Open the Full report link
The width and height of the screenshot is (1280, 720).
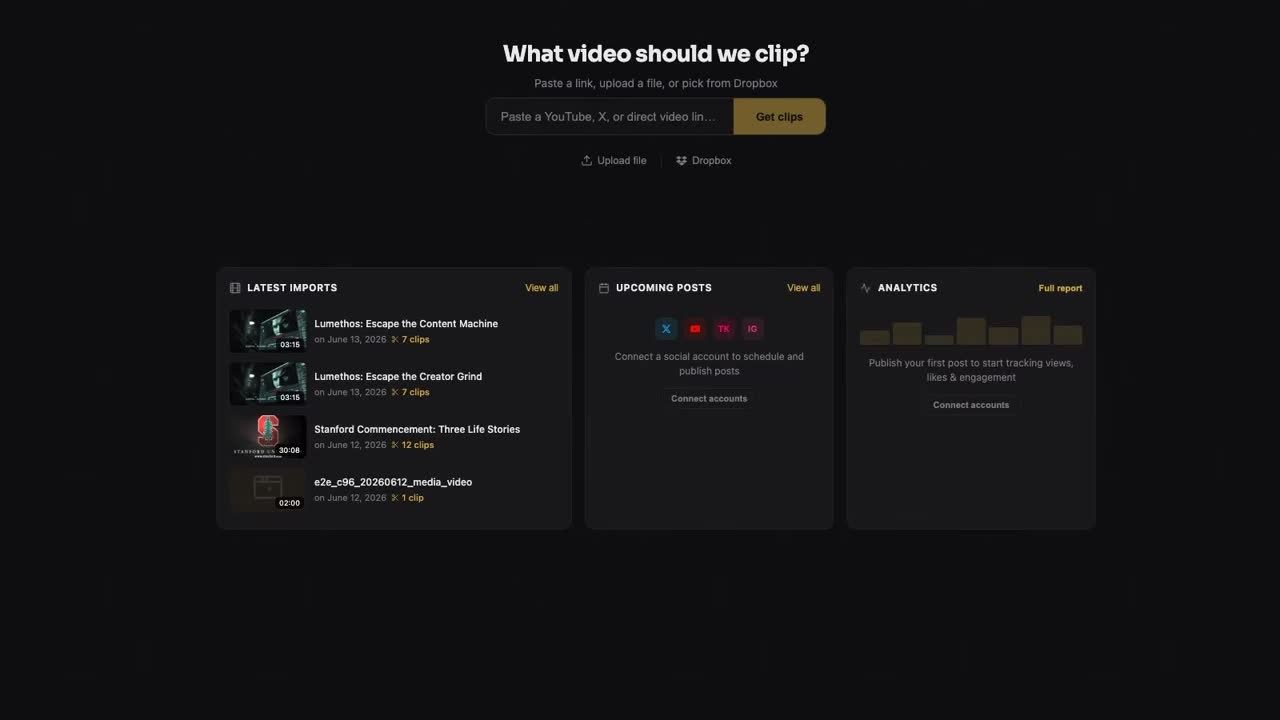1060,288
